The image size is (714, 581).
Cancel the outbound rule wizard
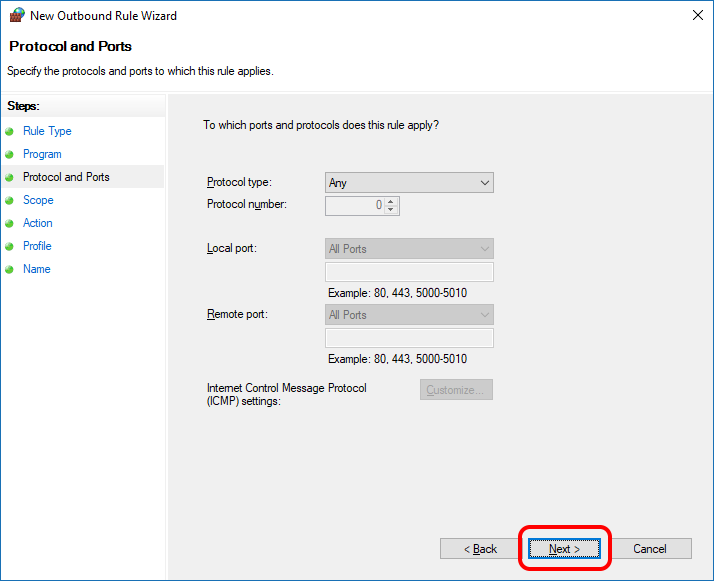[650, 549]
